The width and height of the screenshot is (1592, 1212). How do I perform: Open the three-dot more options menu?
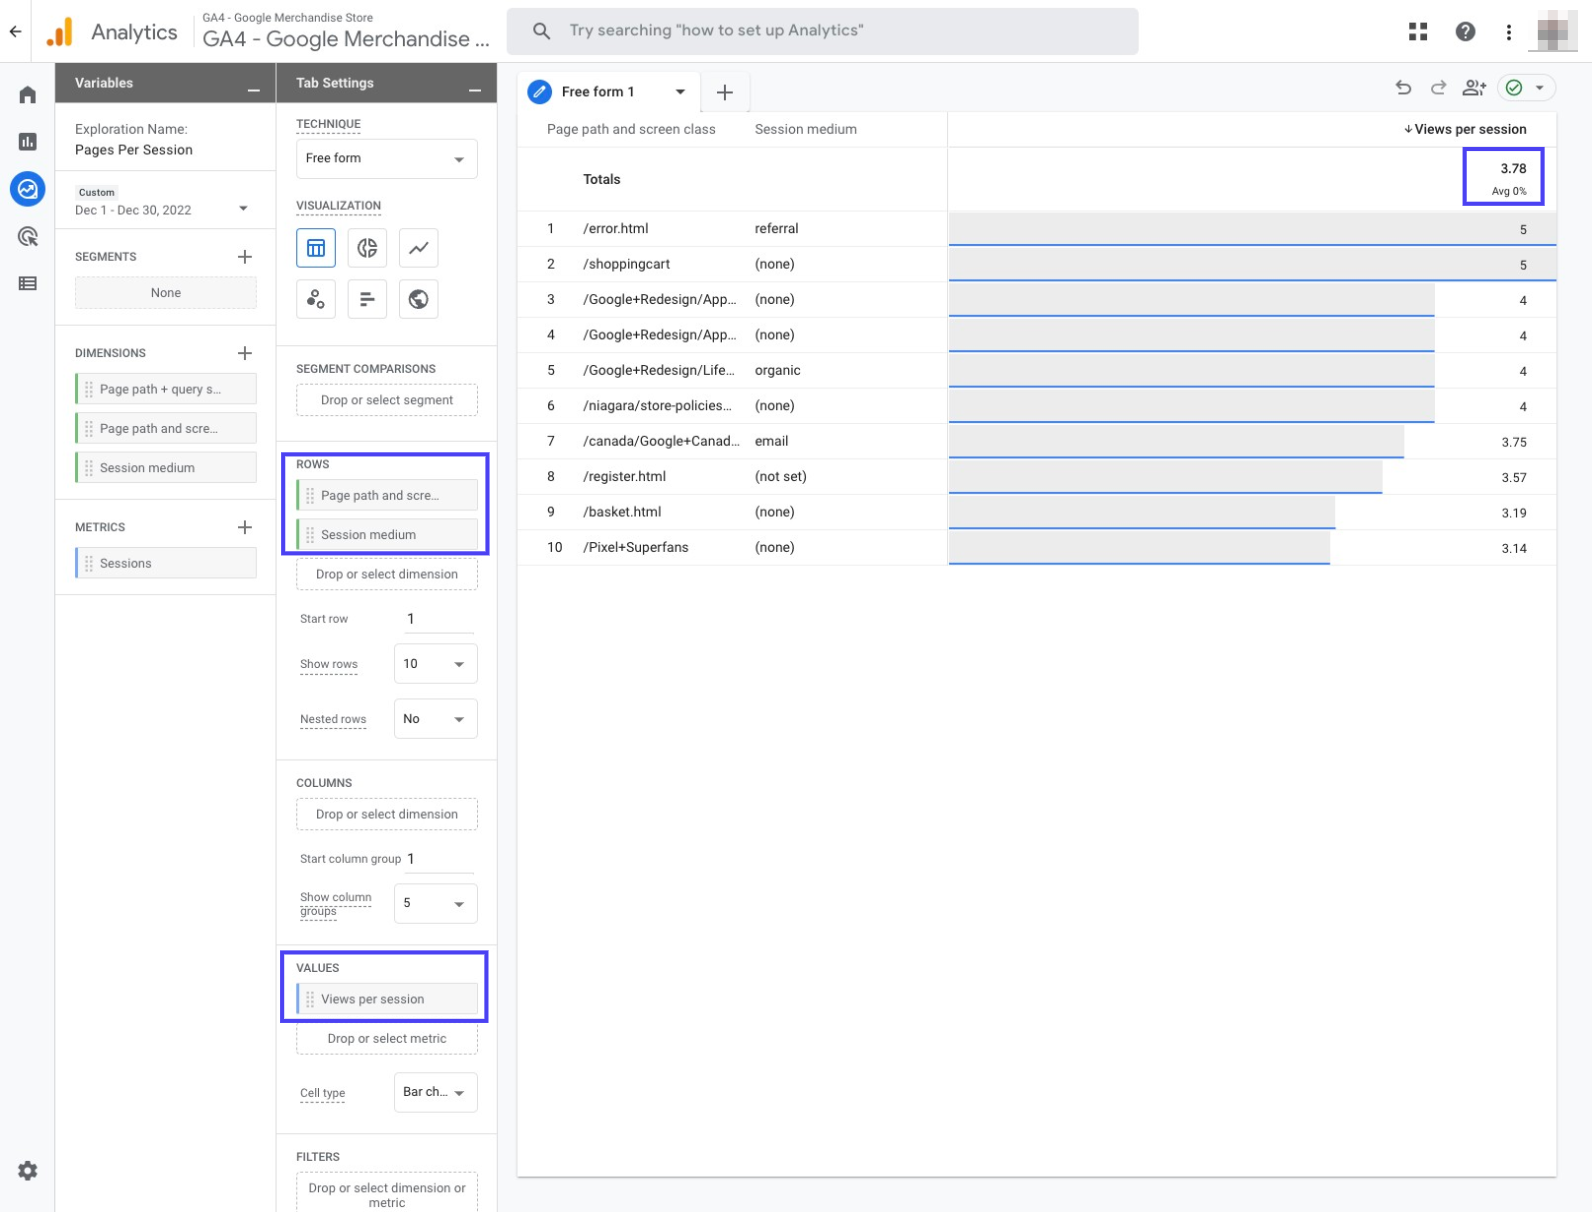click(1508, 32)
